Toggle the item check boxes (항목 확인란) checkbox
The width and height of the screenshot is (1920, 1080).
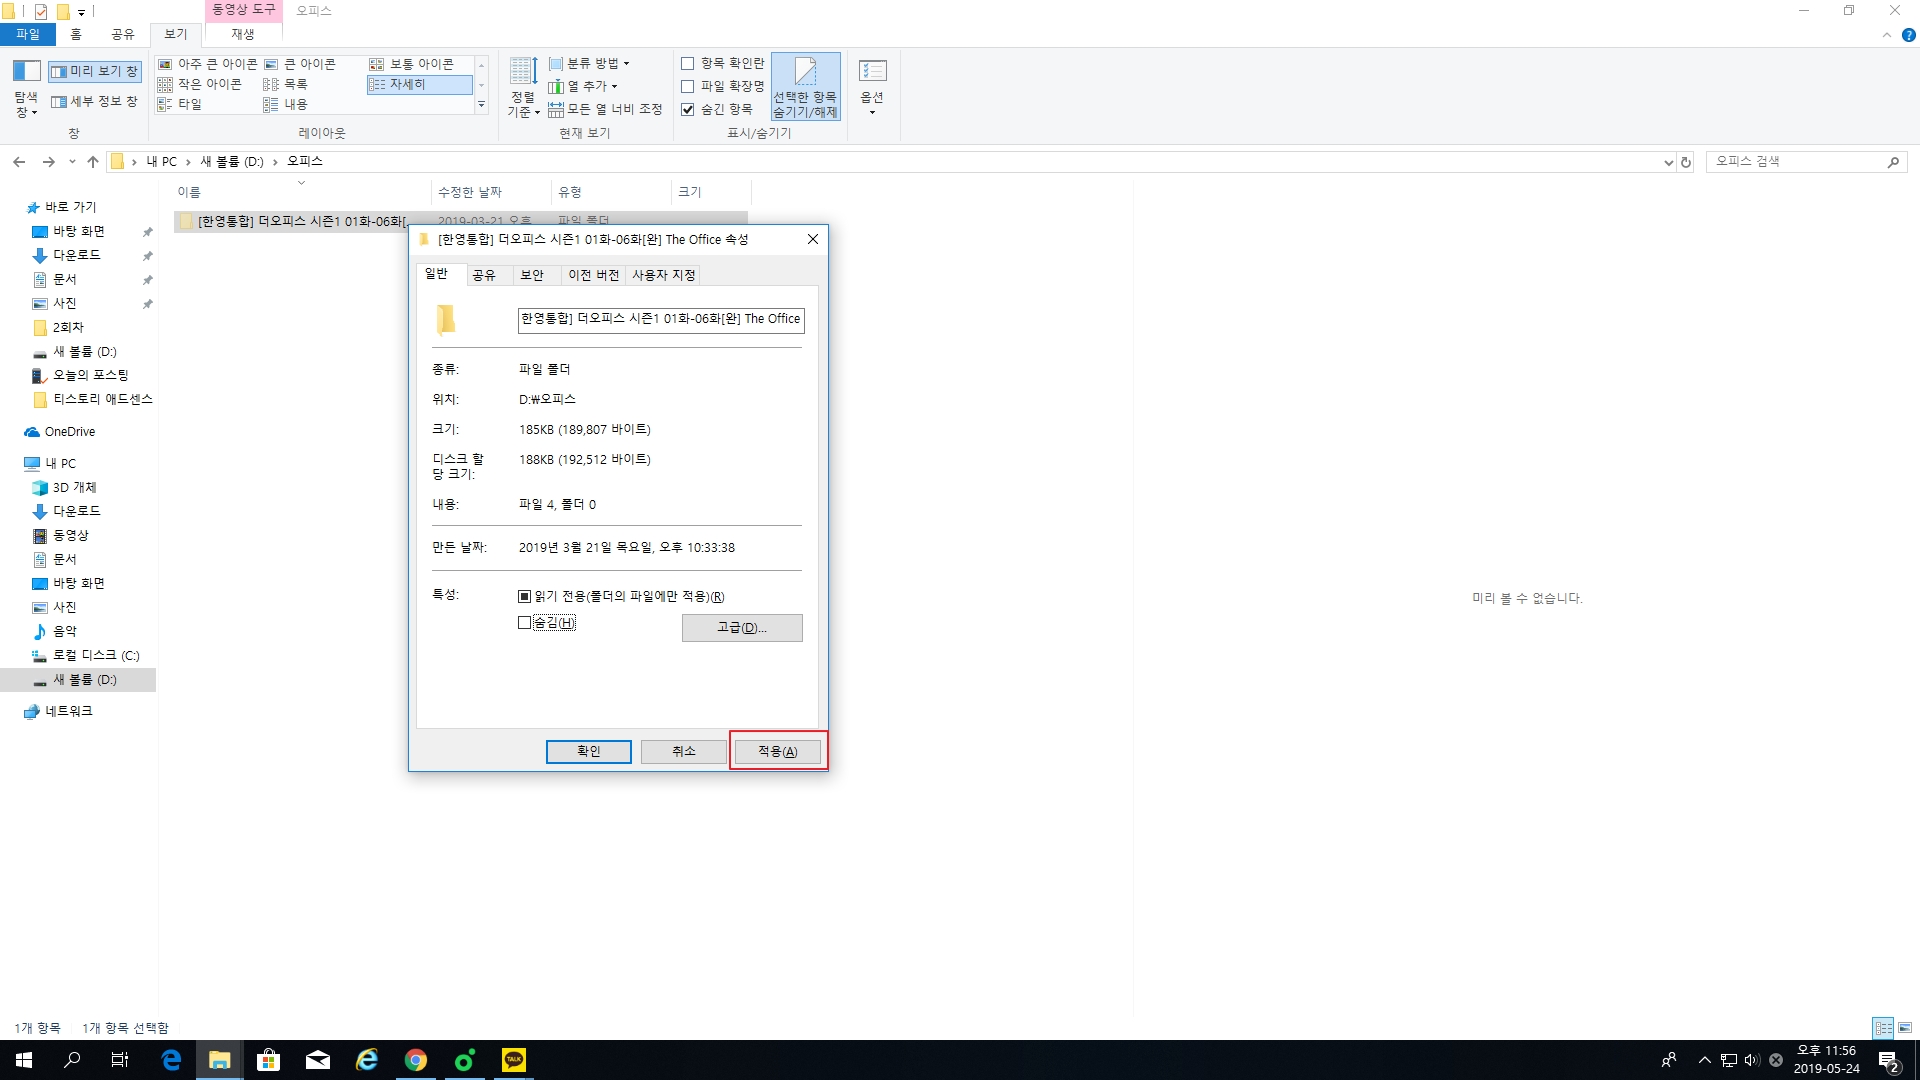pos(688,64)
